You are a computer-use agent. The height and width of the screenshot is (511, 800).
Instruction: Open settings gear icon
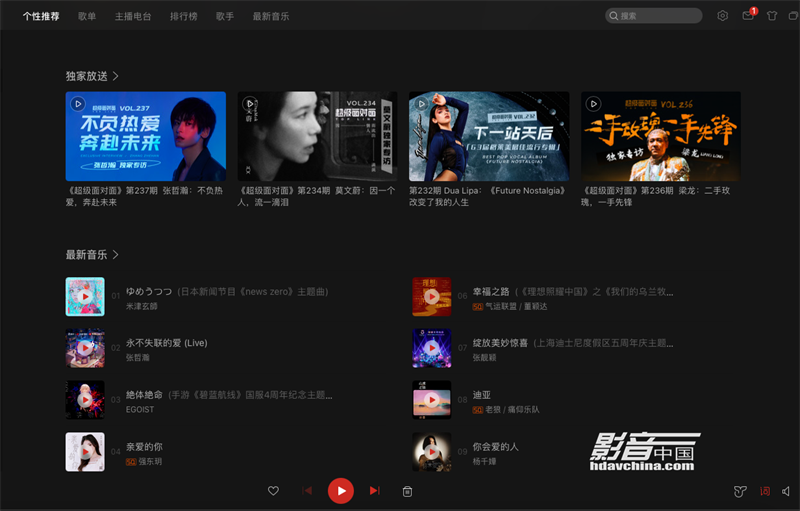coord(722,16)
